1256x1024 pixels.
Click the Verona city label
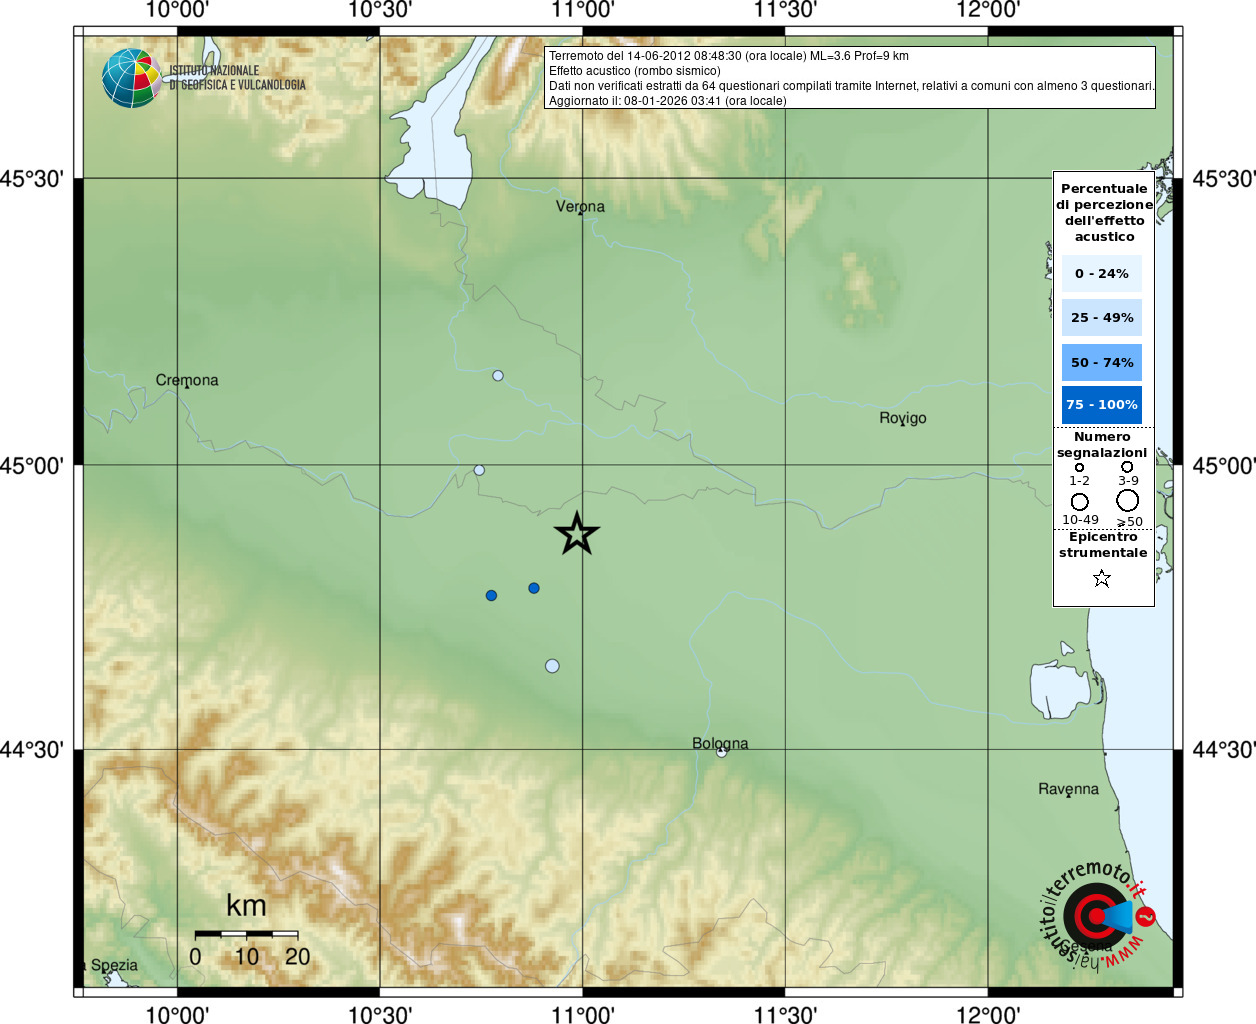click(x=580, y=207)
